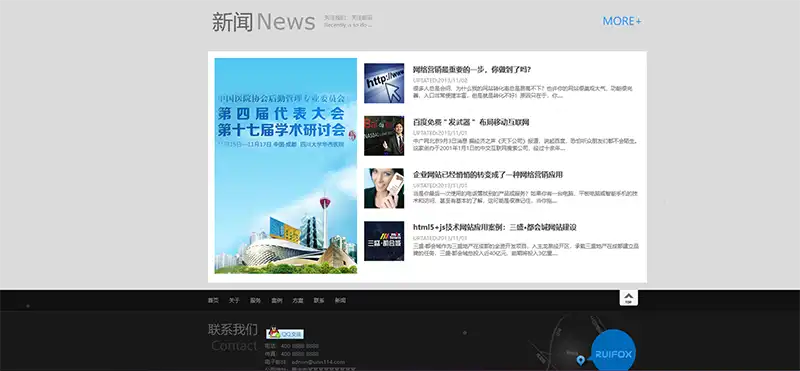Viewport: 800px width, 371px height.
Task: Open 案例 in footer navigation
Action: 277,301
